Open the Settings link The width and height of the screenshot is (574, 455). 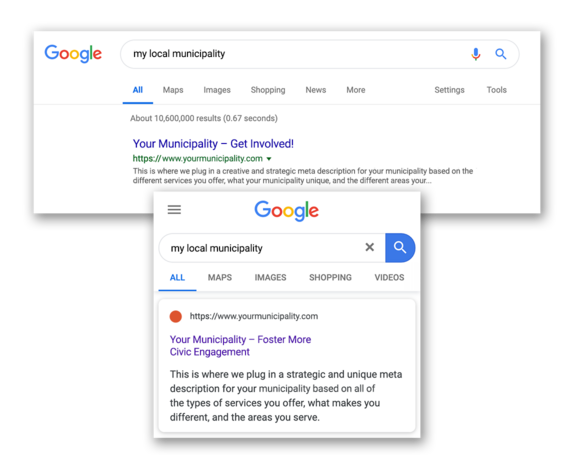click(449, 90)
